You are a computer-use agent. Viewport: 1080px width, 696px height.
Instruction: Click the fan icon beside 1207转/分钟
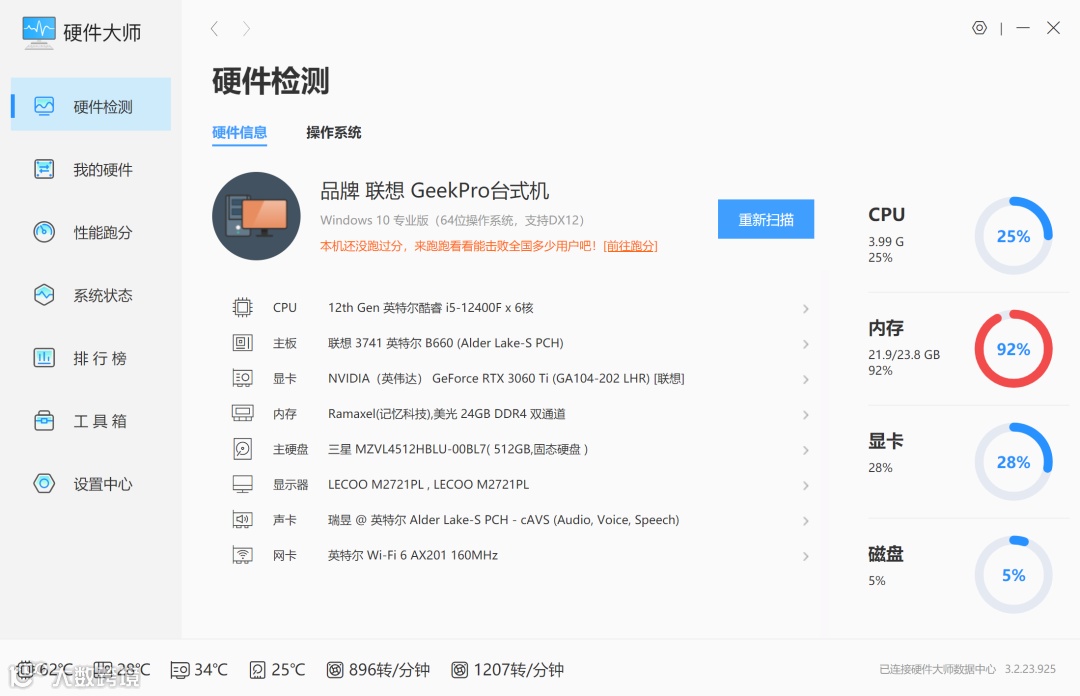pyautogui.click(x=459, y=670)
